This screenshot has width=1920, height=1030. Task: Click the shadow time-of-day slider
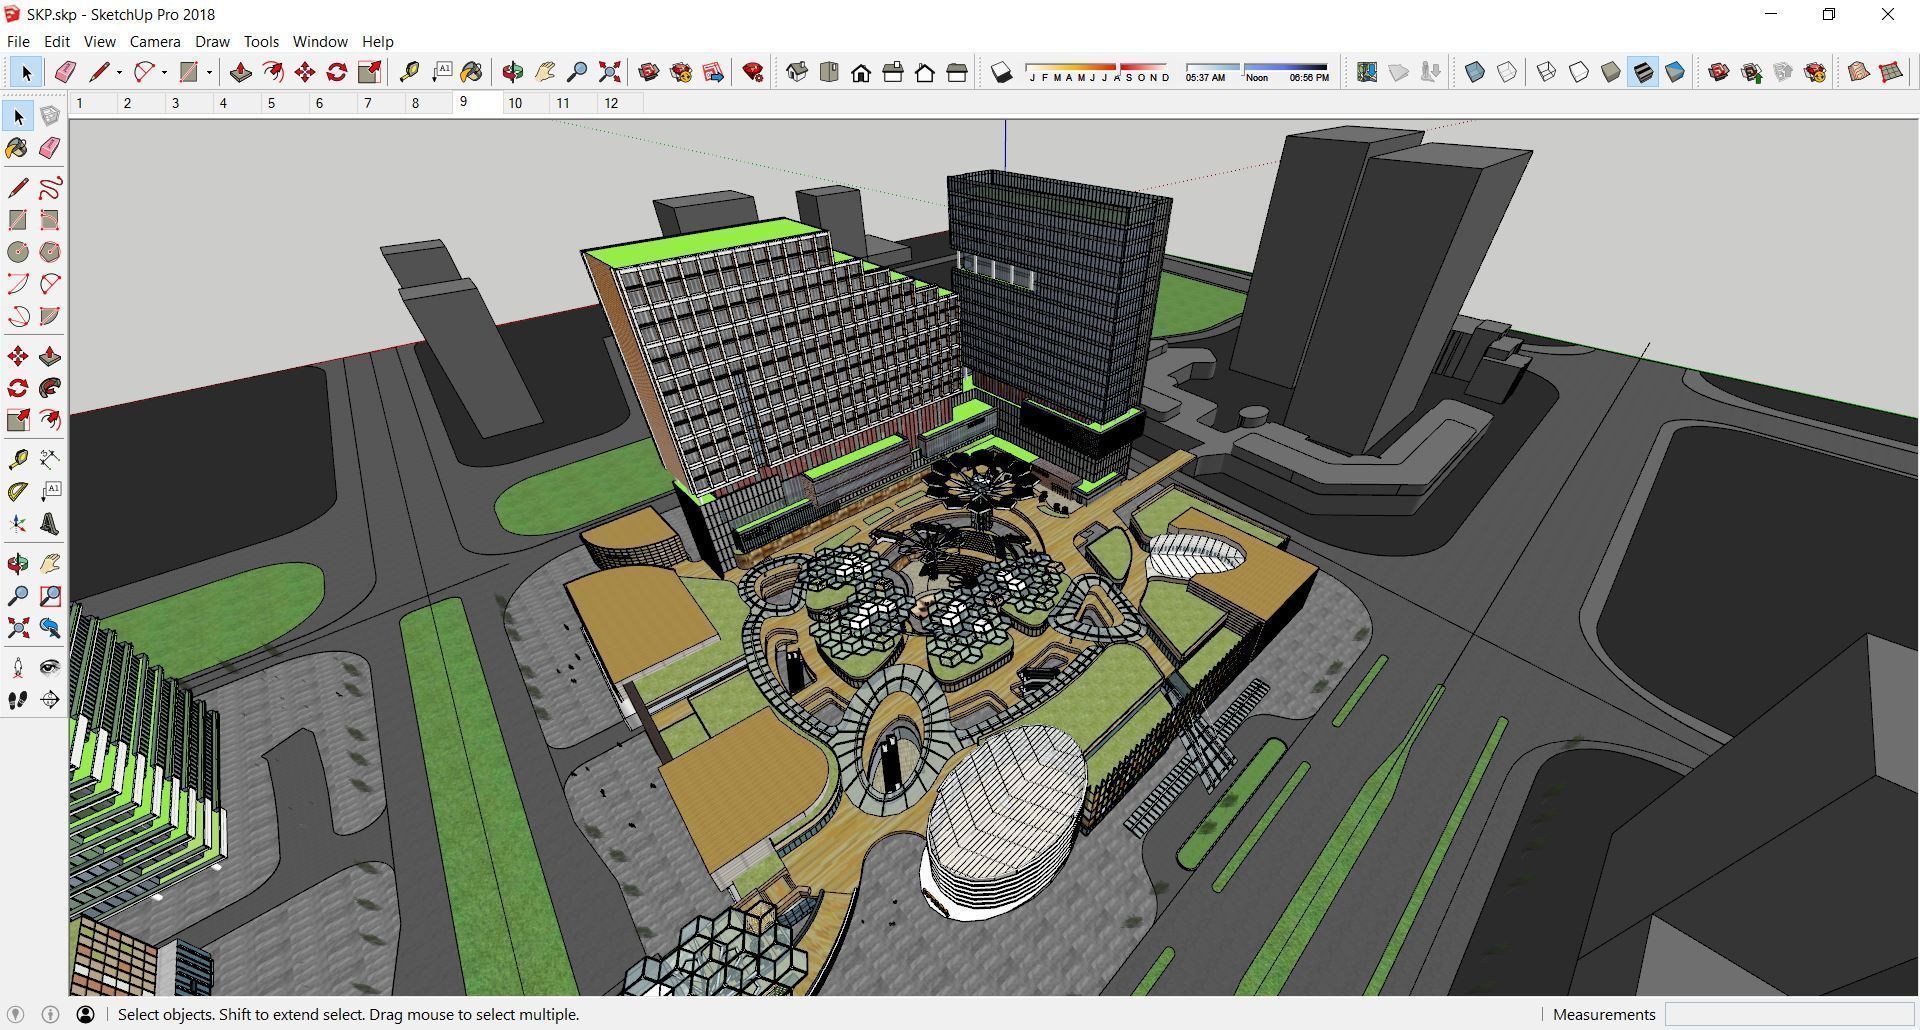(x=1257, y=72)
